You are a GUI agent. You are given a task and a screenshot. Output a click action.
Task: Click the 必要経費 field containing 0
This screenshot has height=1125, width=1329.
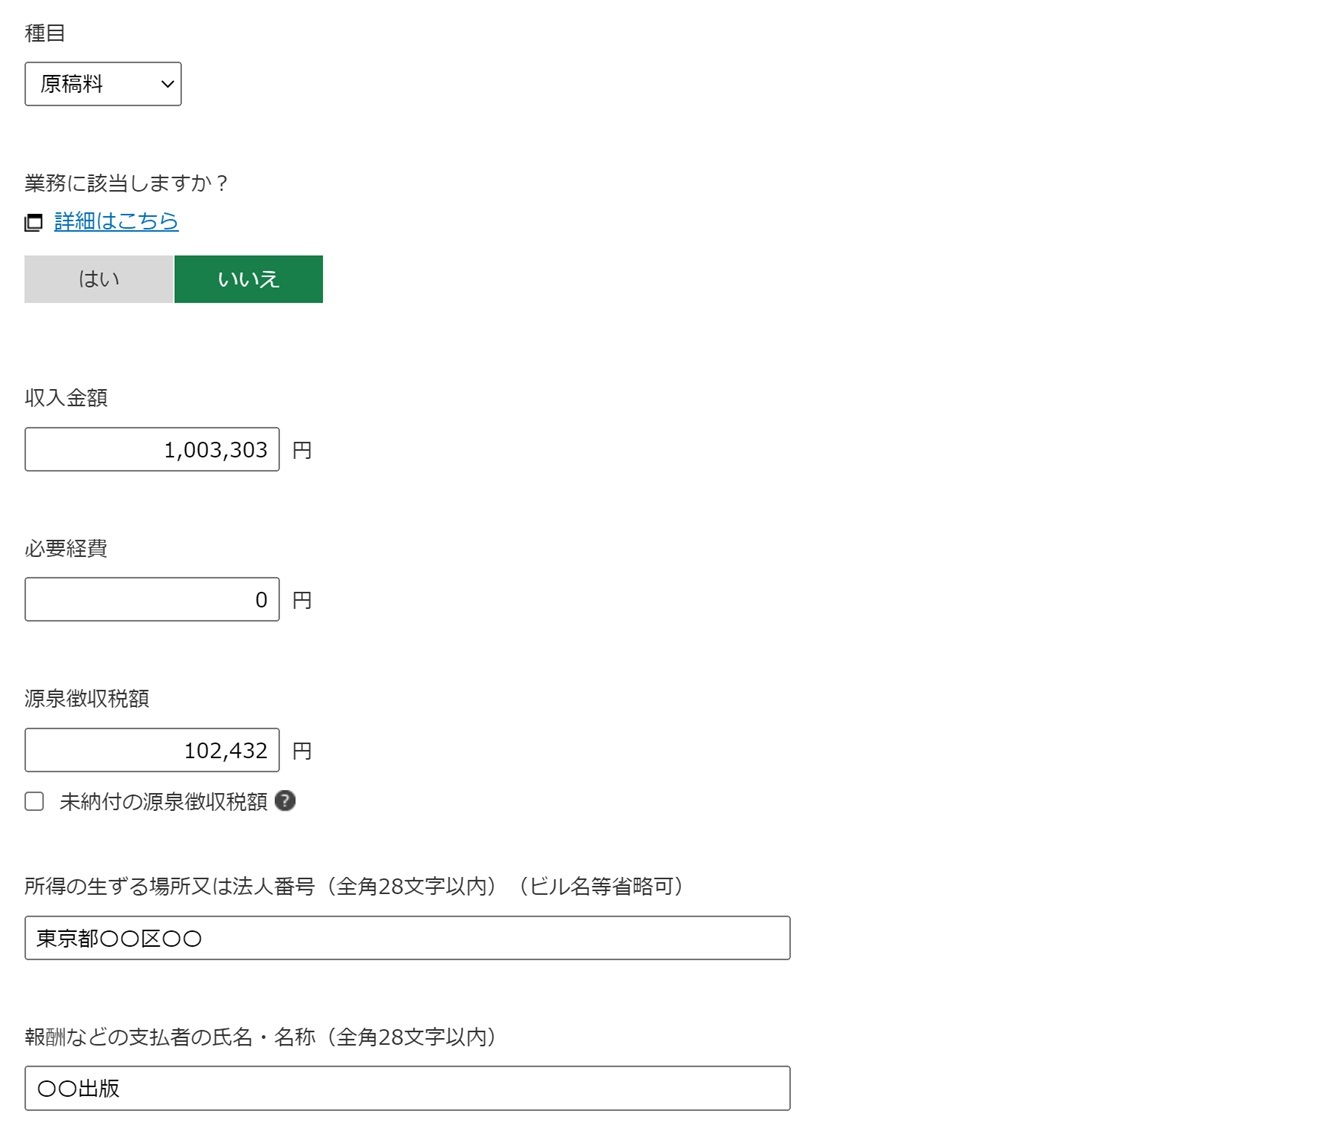(152, 600)
